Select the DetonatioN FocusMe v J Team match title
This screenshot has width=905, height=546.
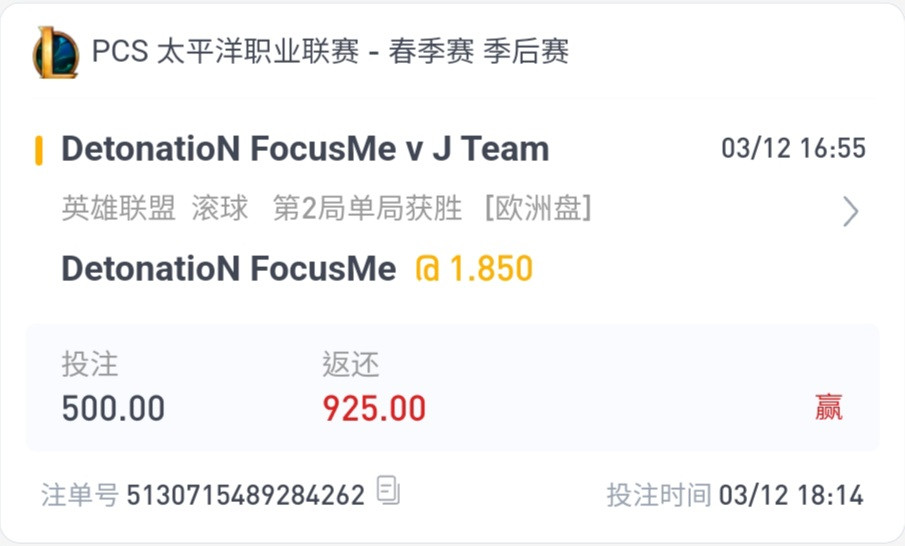coord(305,149)
